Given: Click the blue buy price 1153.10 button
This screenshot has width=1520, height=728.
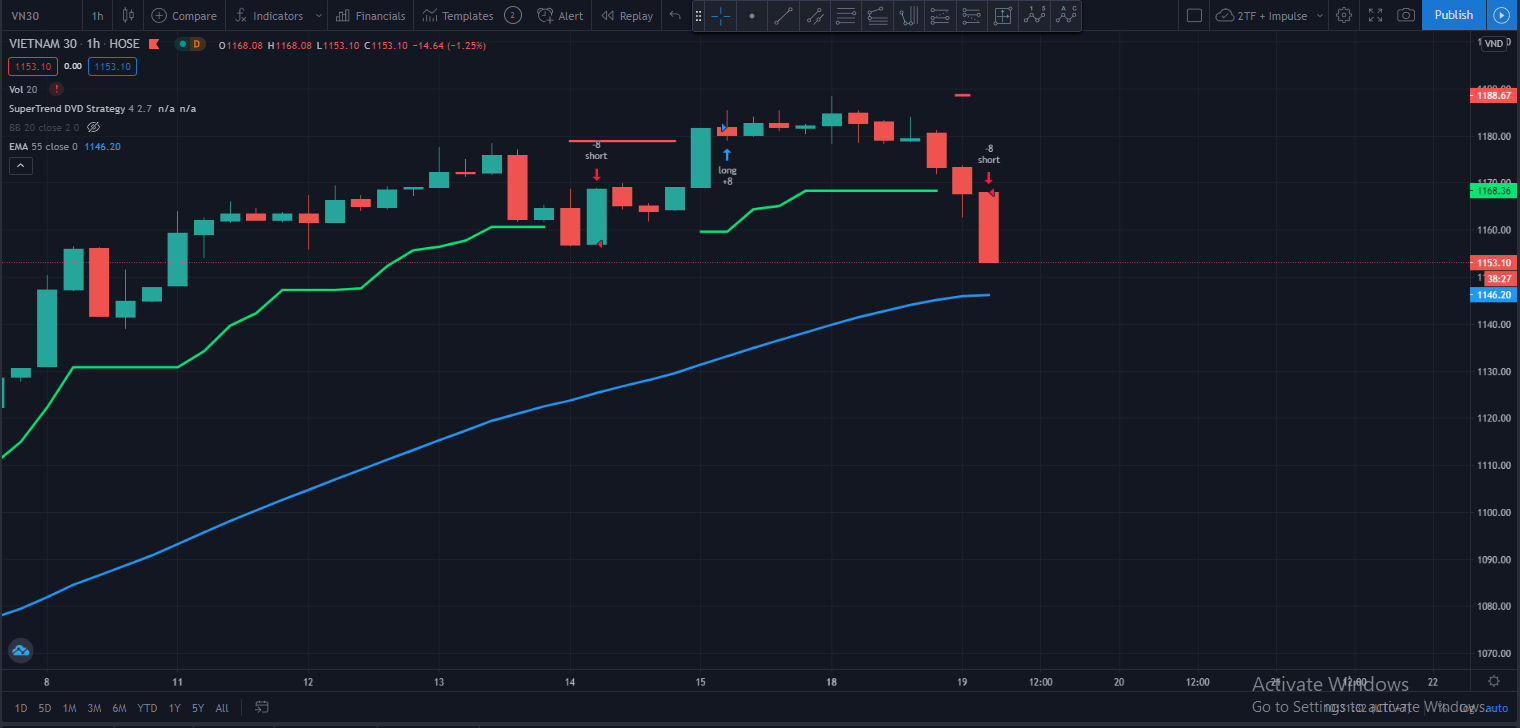Looking at the screenshot, I should pyautogui.click(x=112, y=66).
